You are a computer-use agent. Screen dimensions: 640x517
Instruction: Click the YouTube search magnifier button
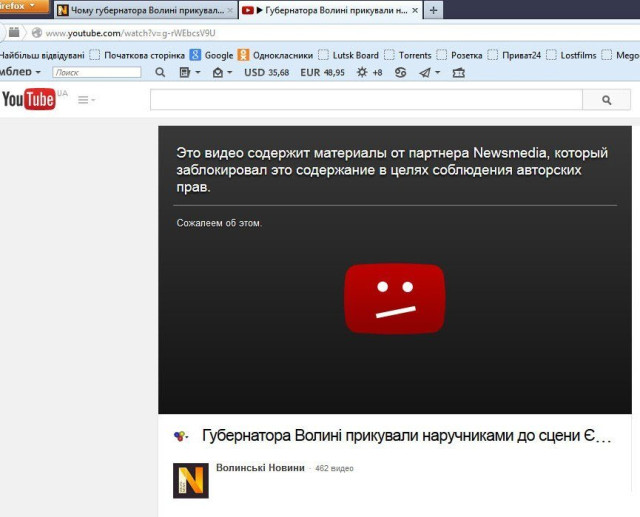pyautogui.click(x=607, y=100)
